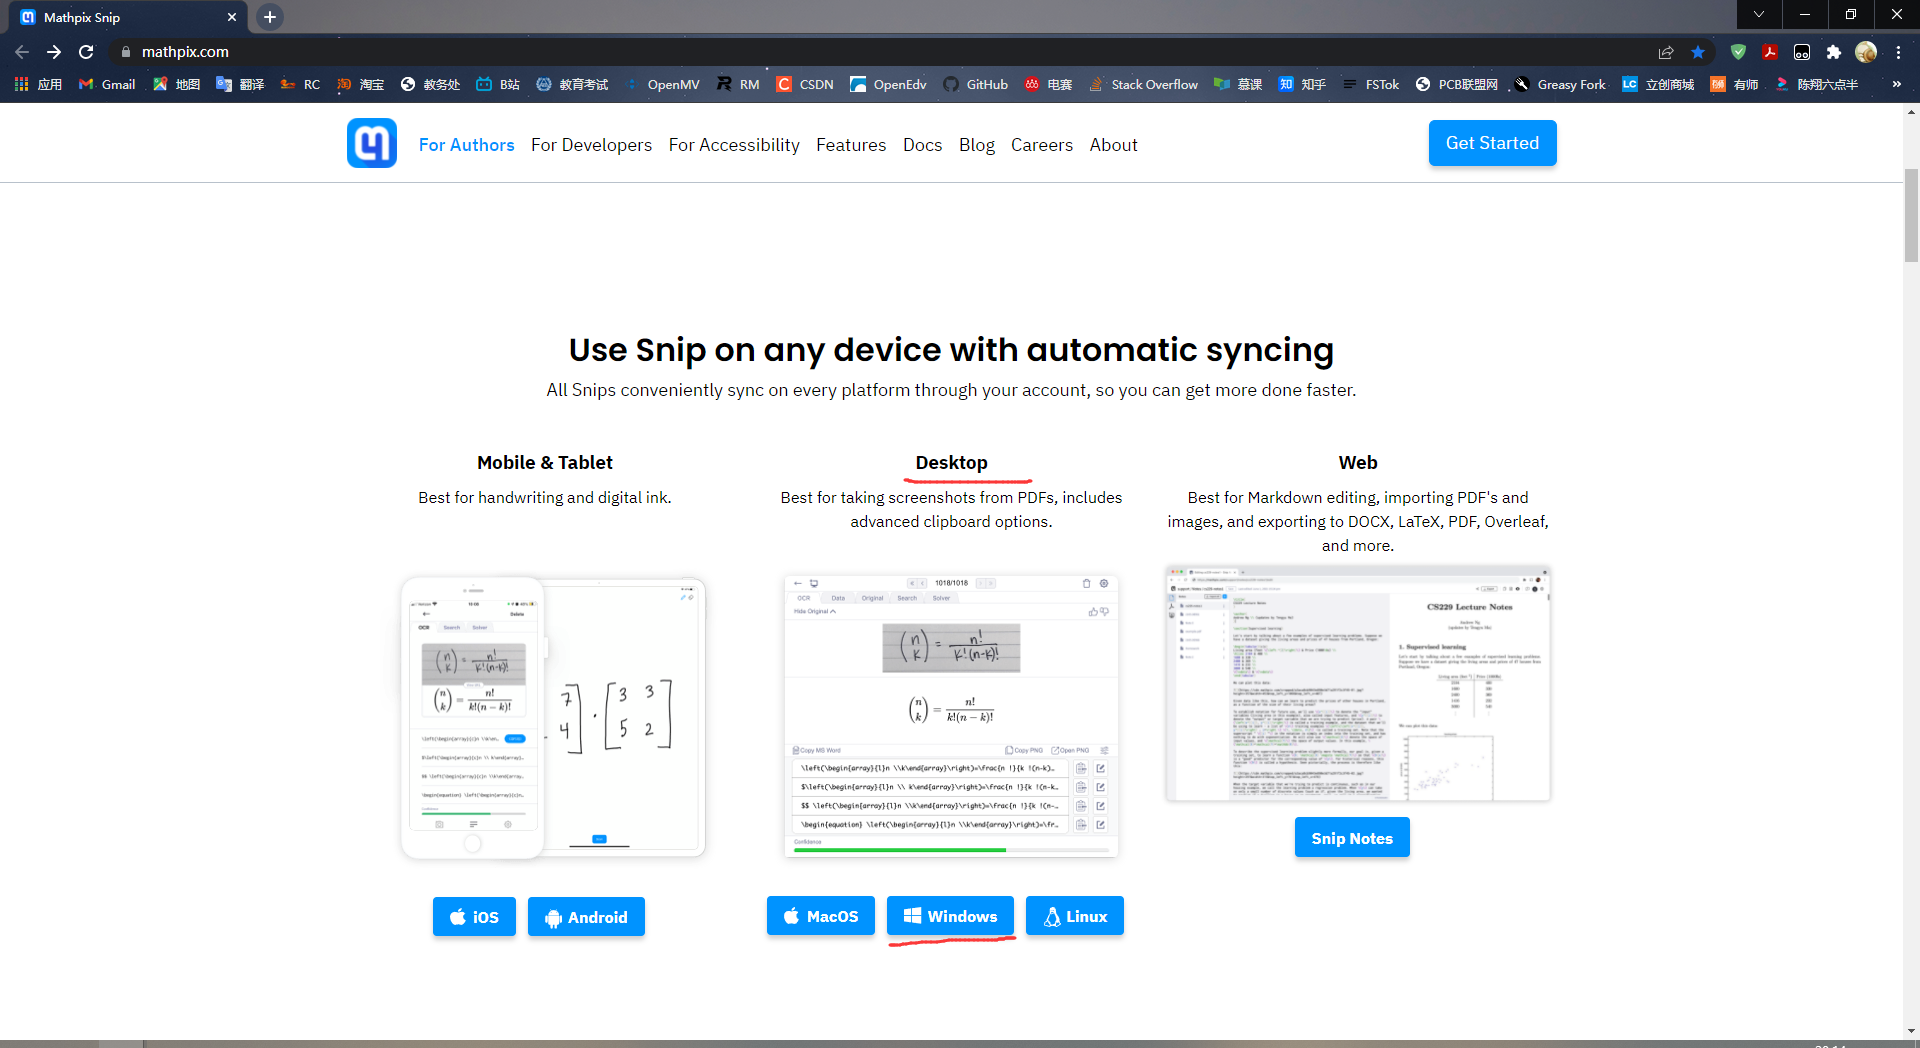
Task: Open the 教育考试 bookmark
Action: tap(572, 84)
